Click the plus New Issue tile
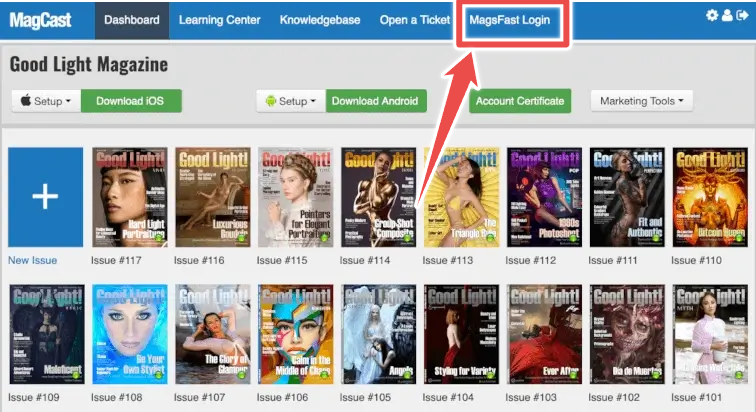This screenshot has height=412, width=756. (x=45, y=197)
